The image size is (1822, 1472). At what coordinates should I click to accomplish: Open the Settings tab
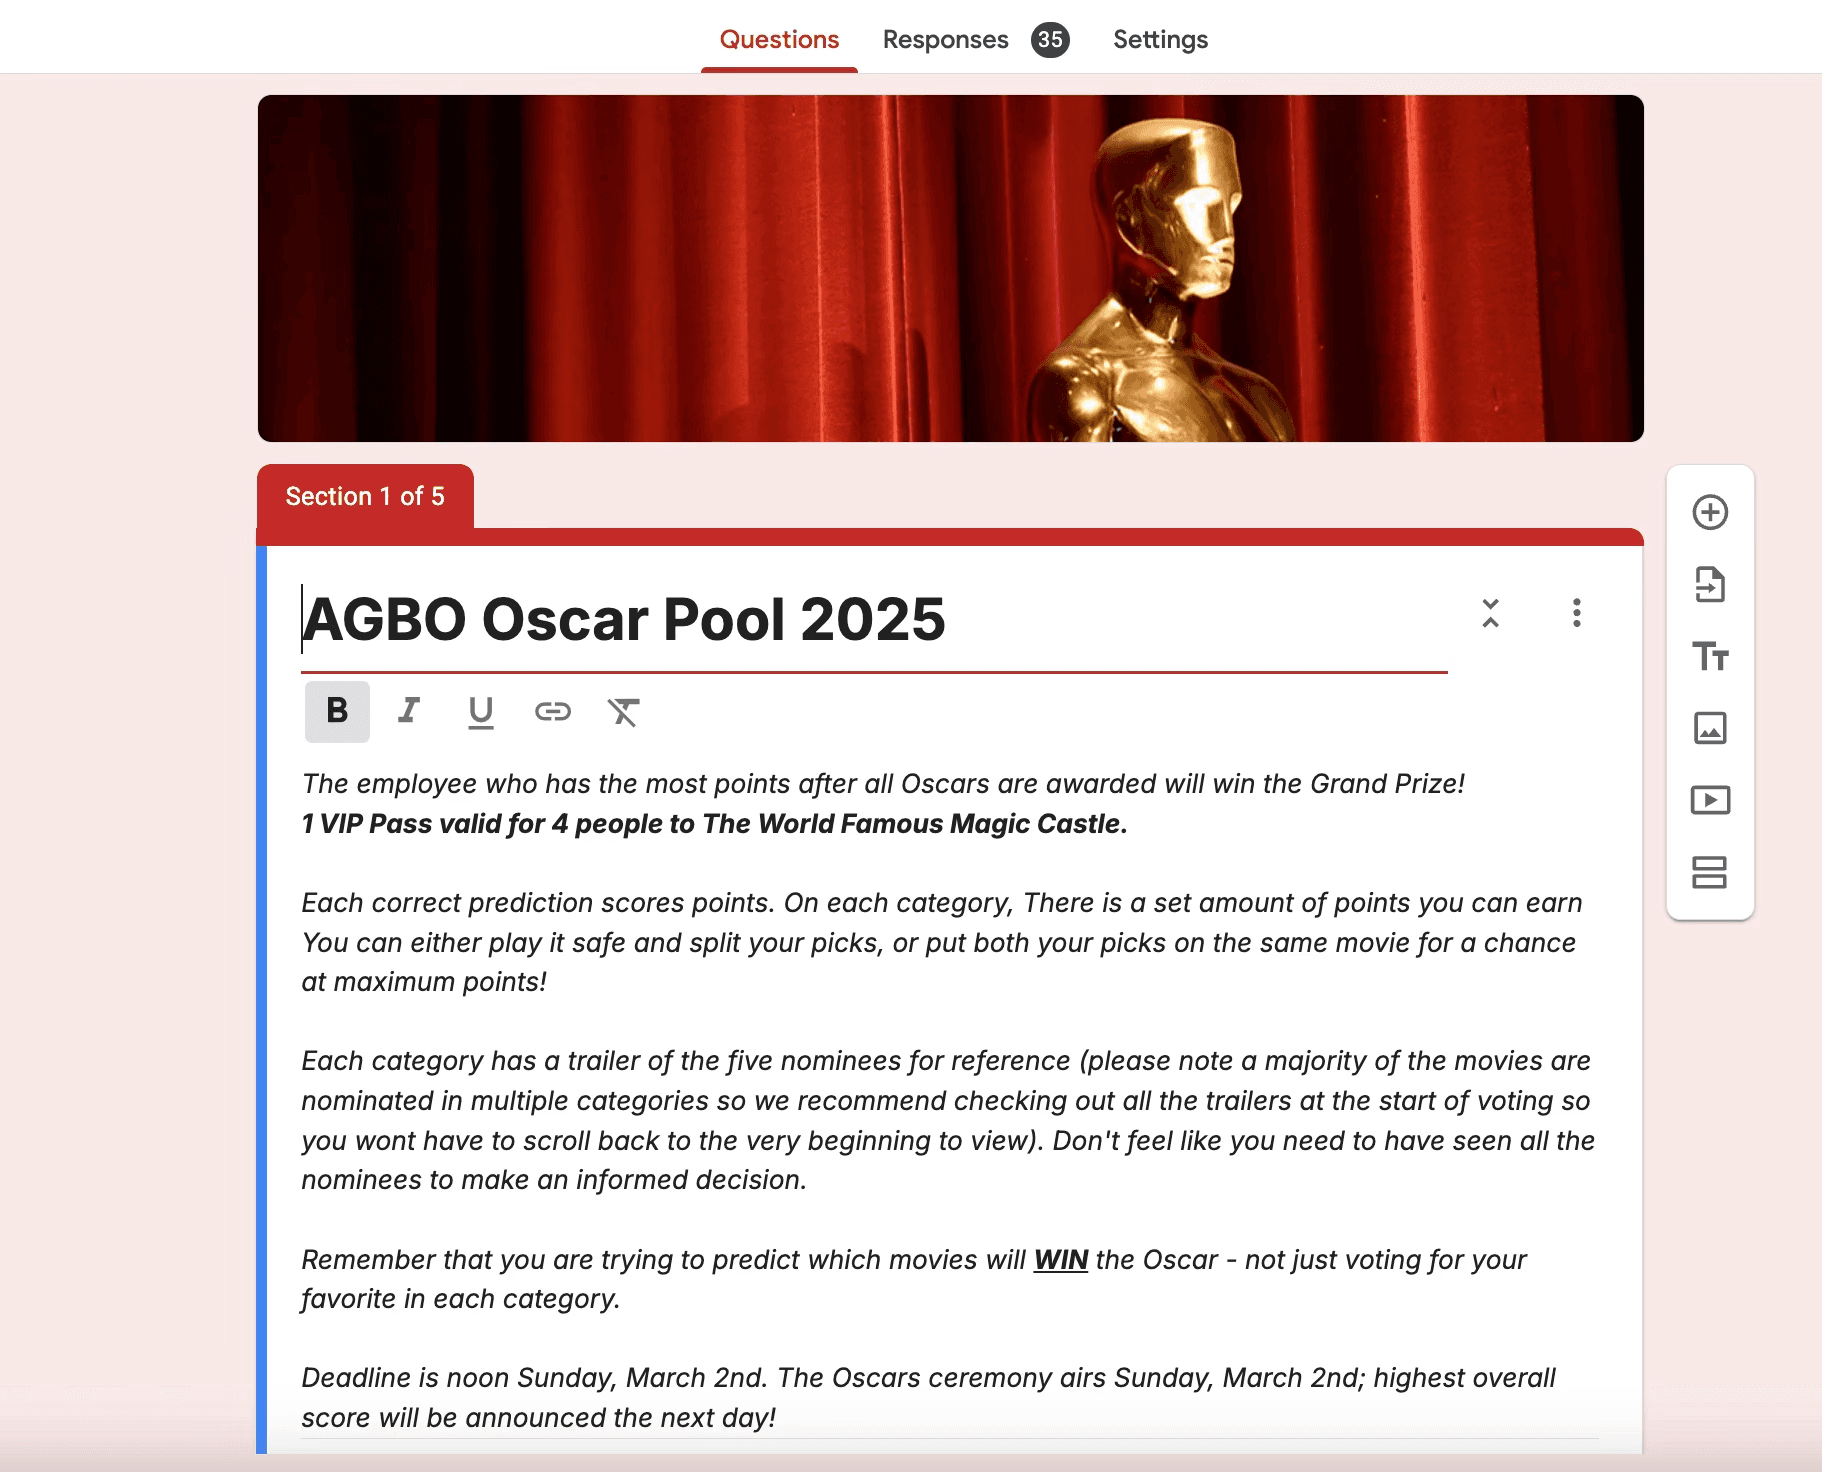coord(1160,39)
